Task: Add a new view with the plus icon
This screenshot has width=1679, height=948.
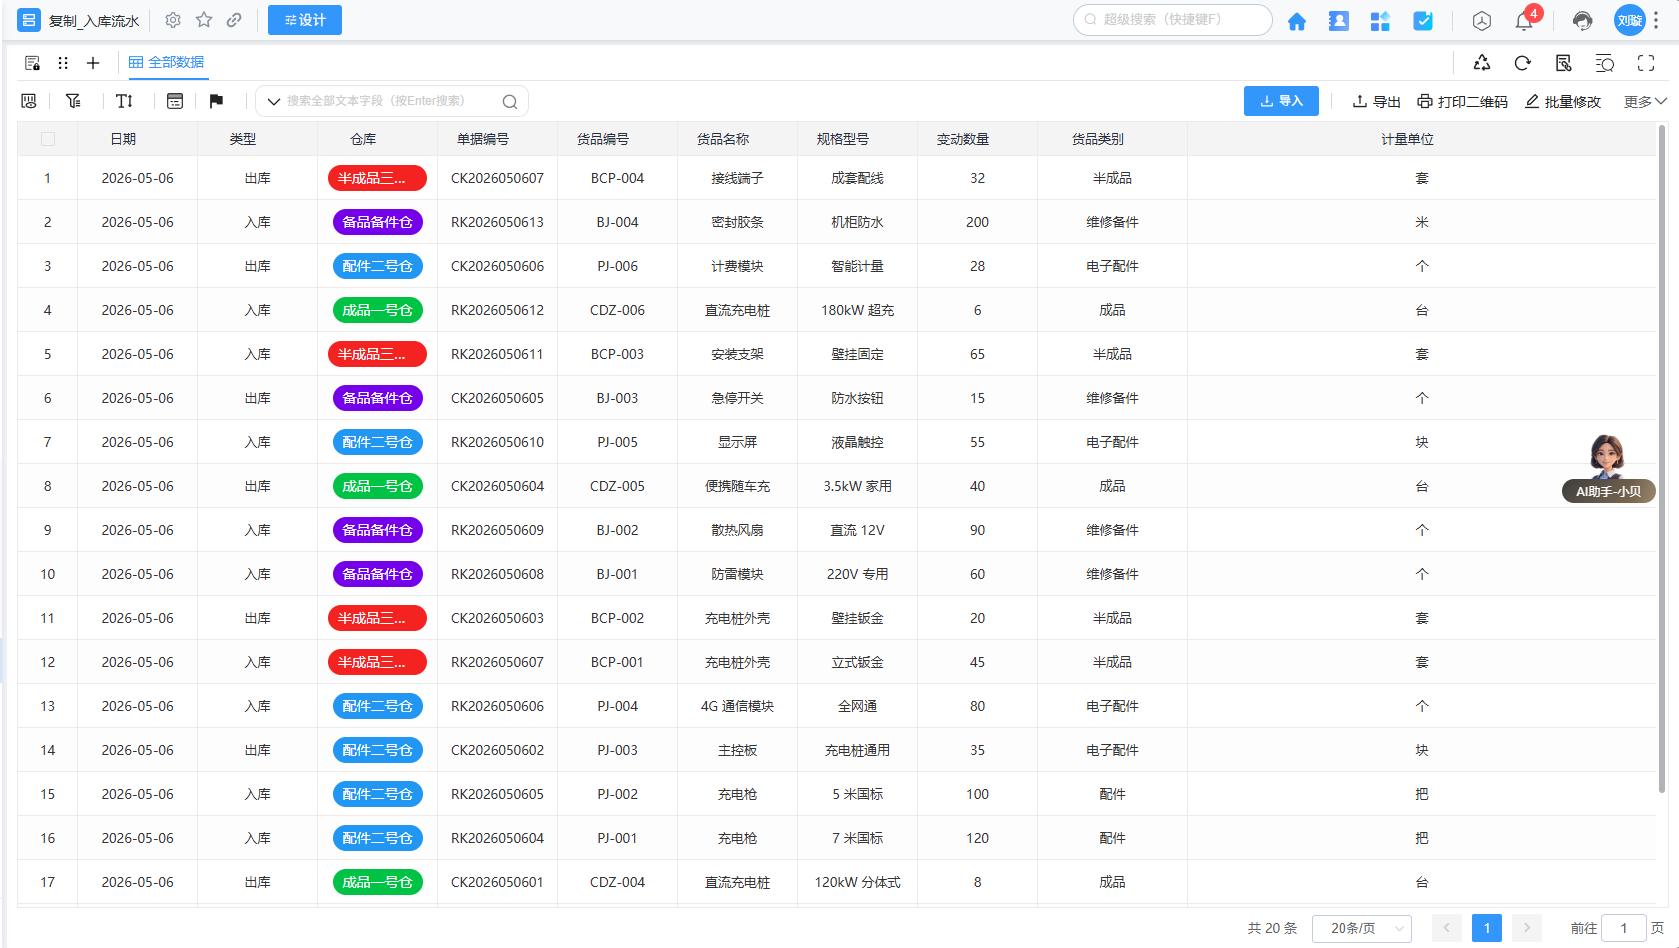Action: click(x=93, y=63)
